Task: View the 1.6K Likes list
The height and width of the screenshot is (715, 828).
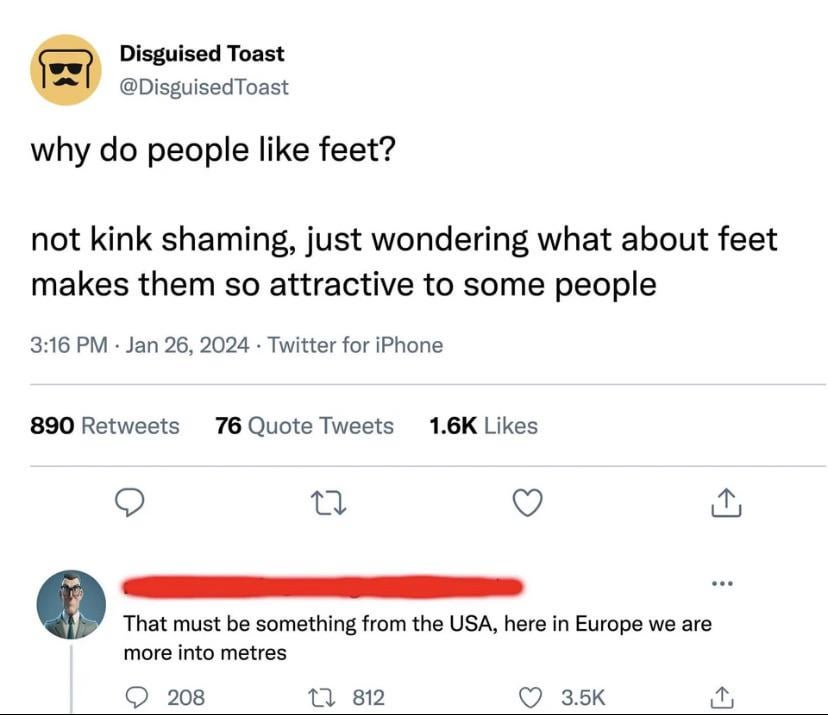Action: click(483, 426)
